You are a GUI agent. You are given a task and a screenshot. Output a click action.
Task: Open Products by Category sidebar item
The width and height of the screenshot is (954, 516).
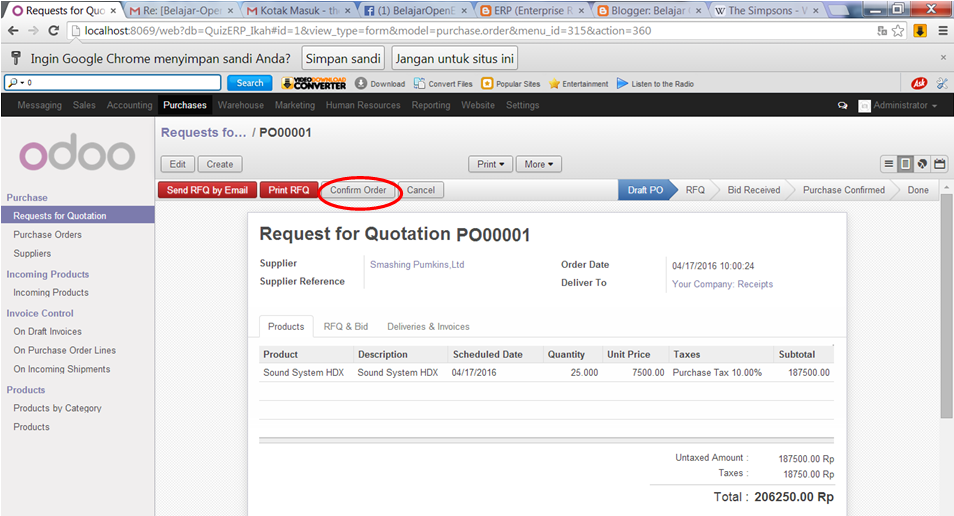coord(57,408)
